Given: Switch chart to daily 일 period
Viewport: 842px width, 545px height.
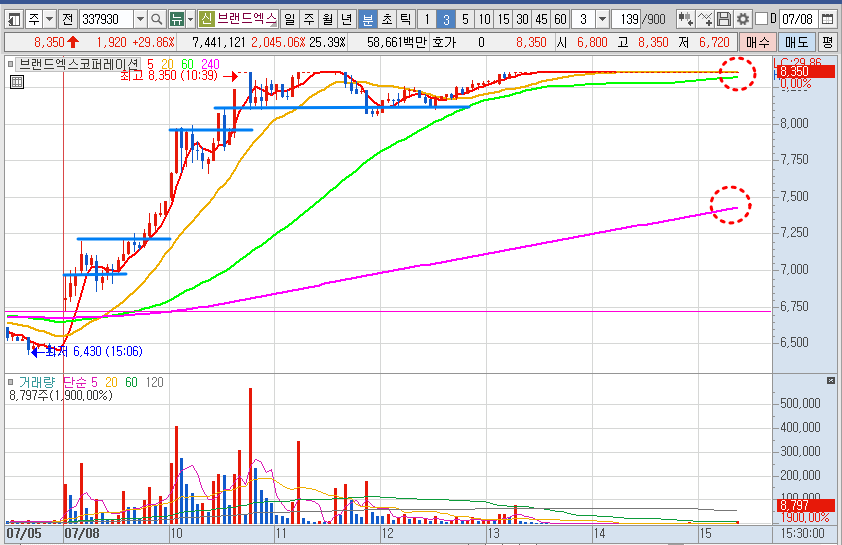Looking at the screenshot, I should pos(289,20).
